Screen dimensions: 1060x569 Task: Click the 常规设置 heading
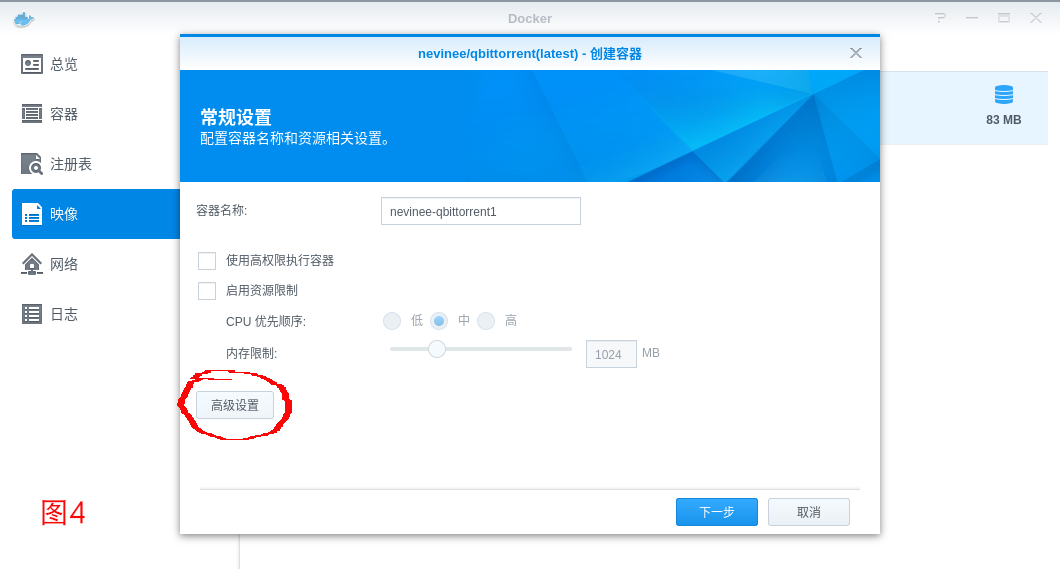point(236,118)
